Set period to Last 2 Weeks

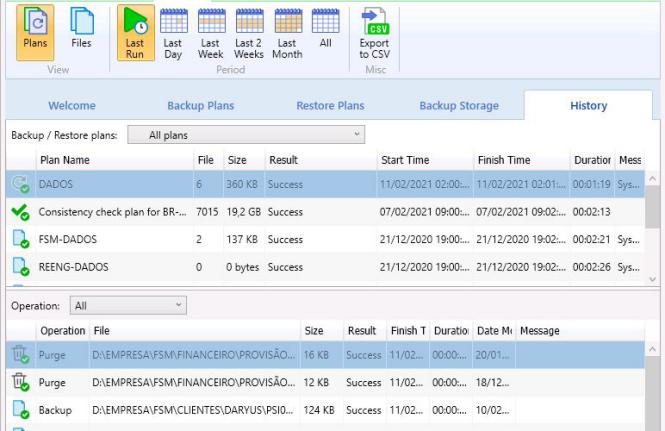click(249, 33)
